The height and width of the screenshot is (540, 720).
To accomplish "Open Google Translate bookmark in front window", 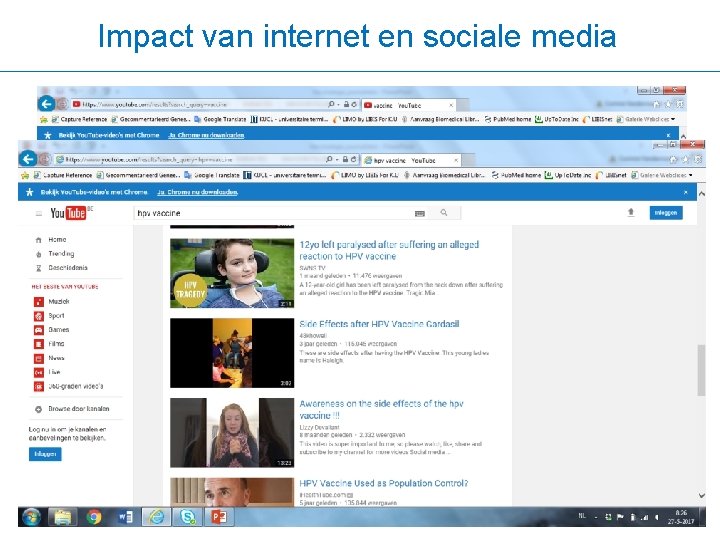I will tap(212, 175).
